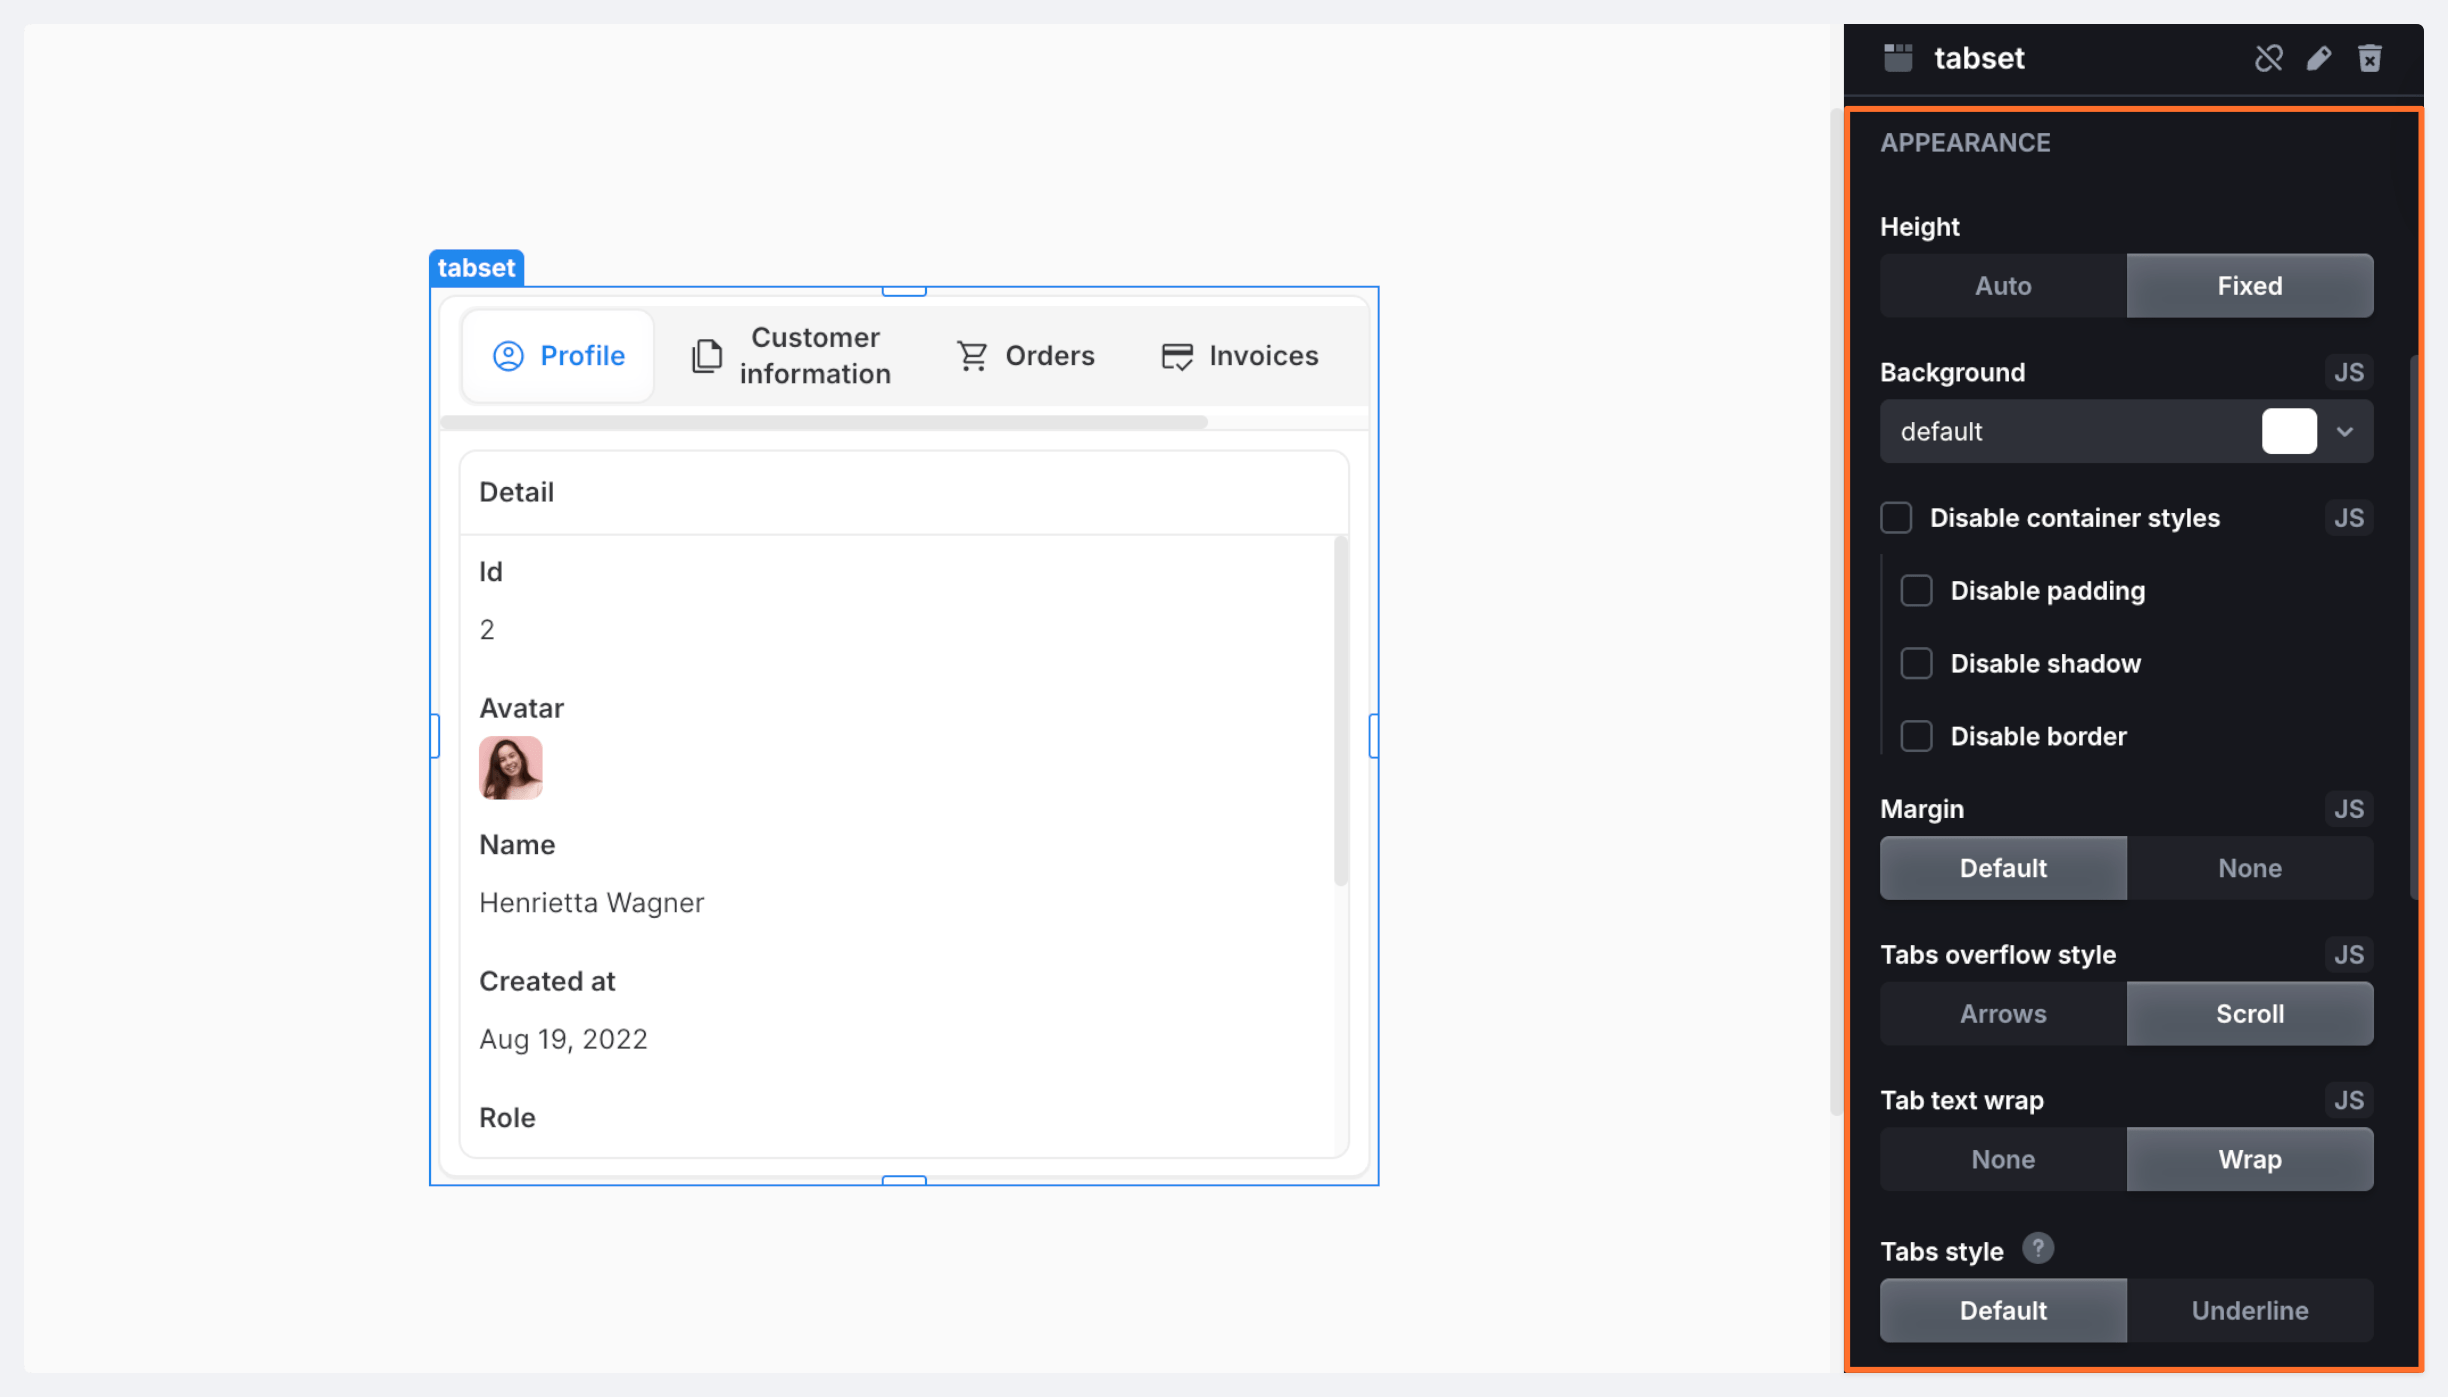Click the Profile tab person icon

tap(508, 356)
